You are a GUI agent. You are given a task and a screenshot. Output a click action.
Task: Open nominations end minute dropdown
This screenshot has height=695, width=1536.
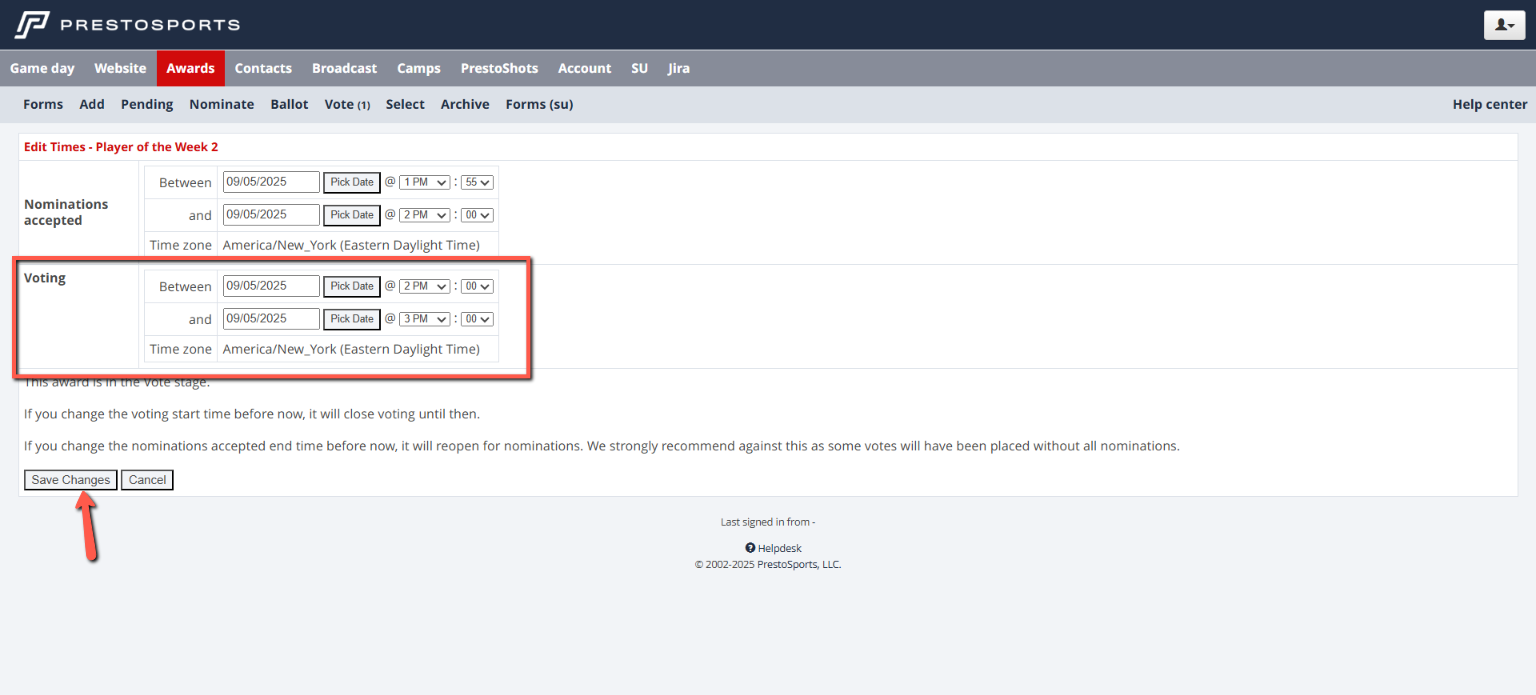tap(478, 215)
